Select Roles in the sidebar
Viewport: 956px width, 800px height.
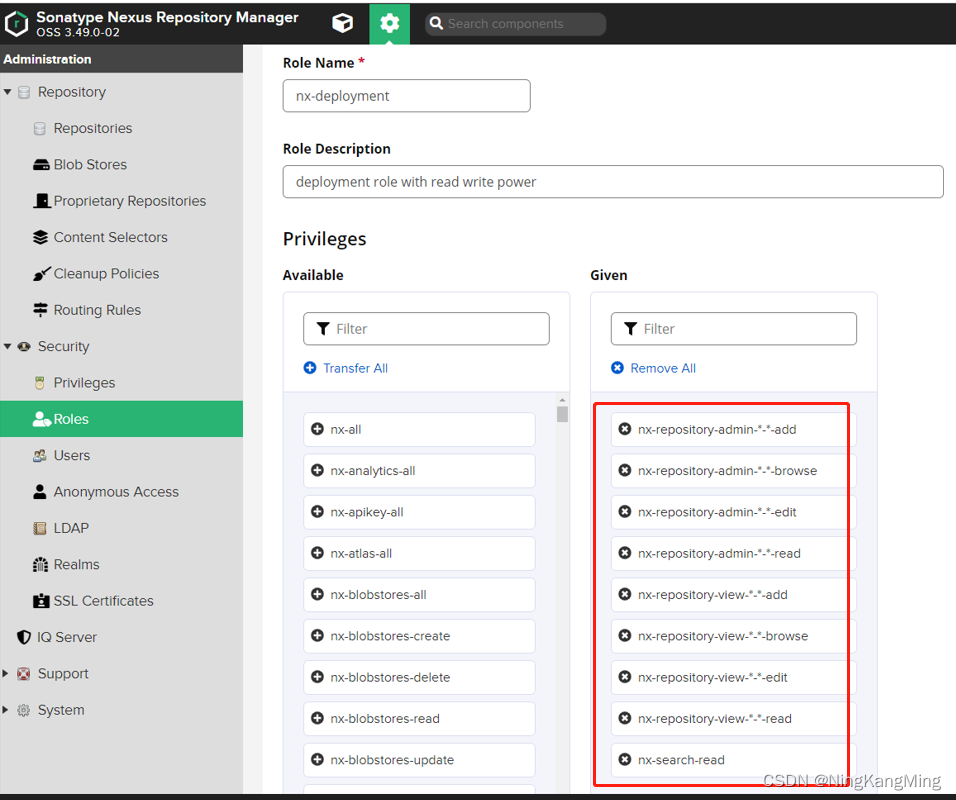pos(121,419)
